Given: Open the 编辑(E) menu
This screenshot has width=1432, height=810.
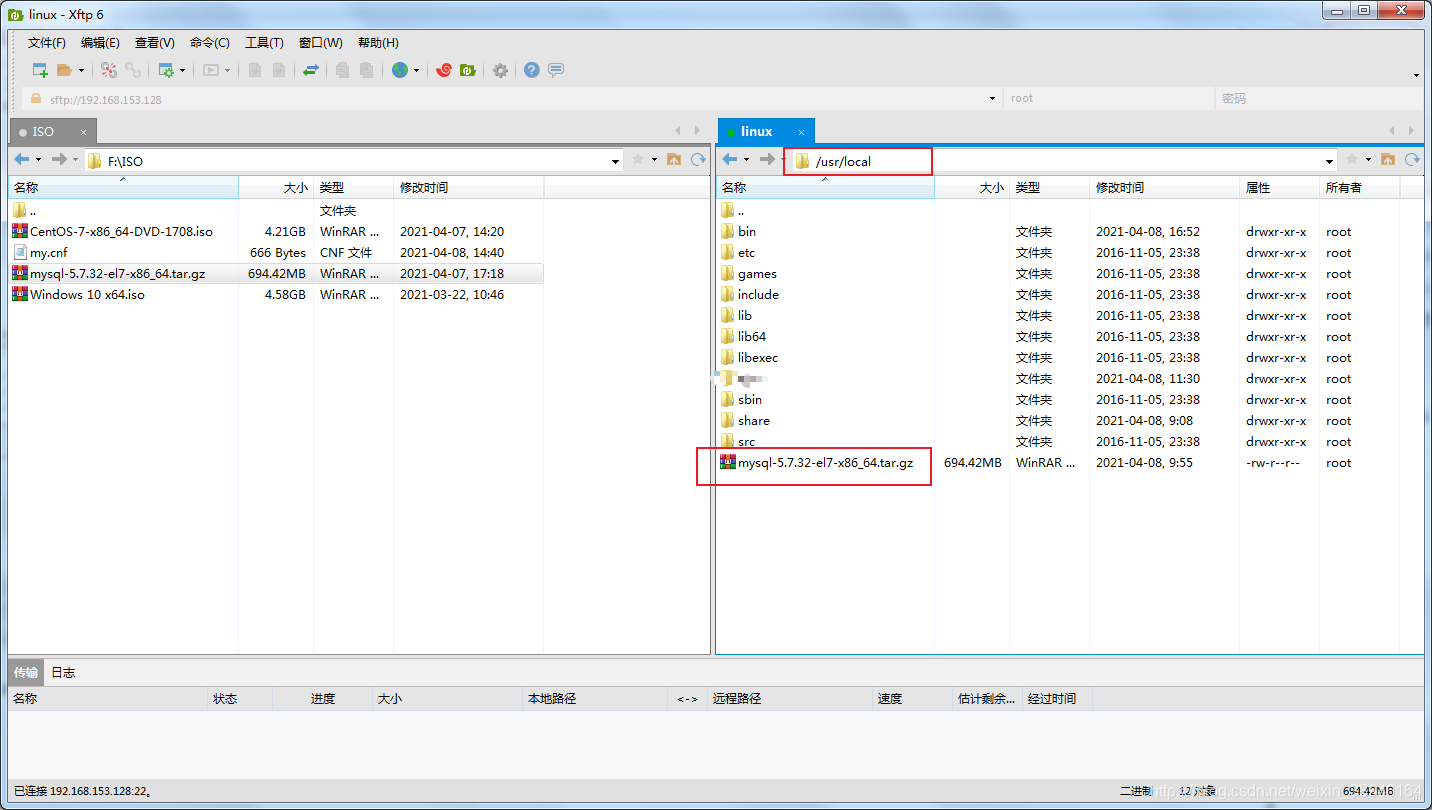Looking at the screenshot, I should [100, 43].
